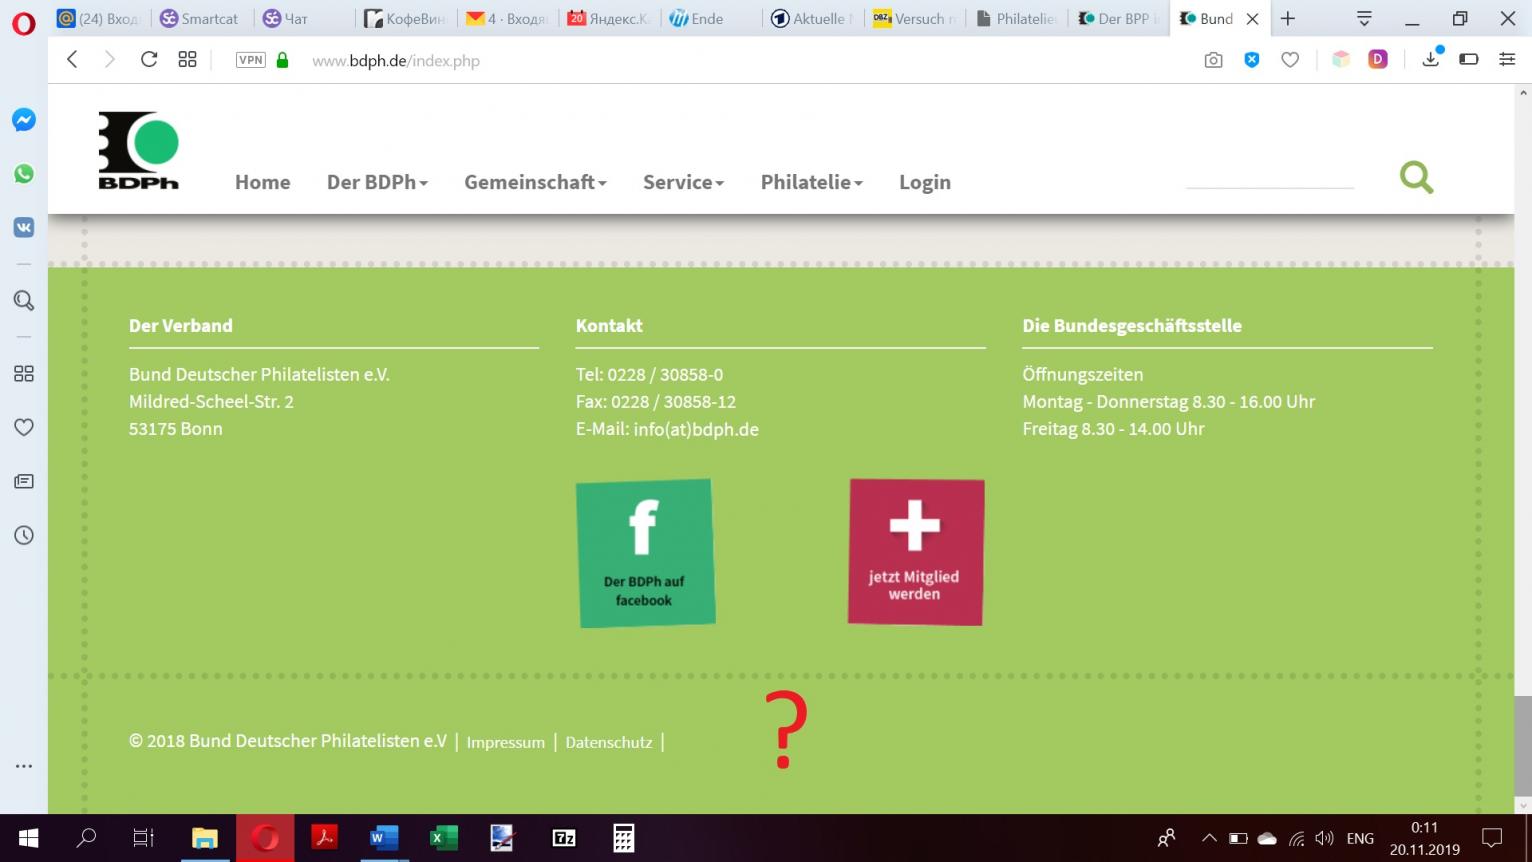Add page to bookmarks heart

tap(1290, 60)
